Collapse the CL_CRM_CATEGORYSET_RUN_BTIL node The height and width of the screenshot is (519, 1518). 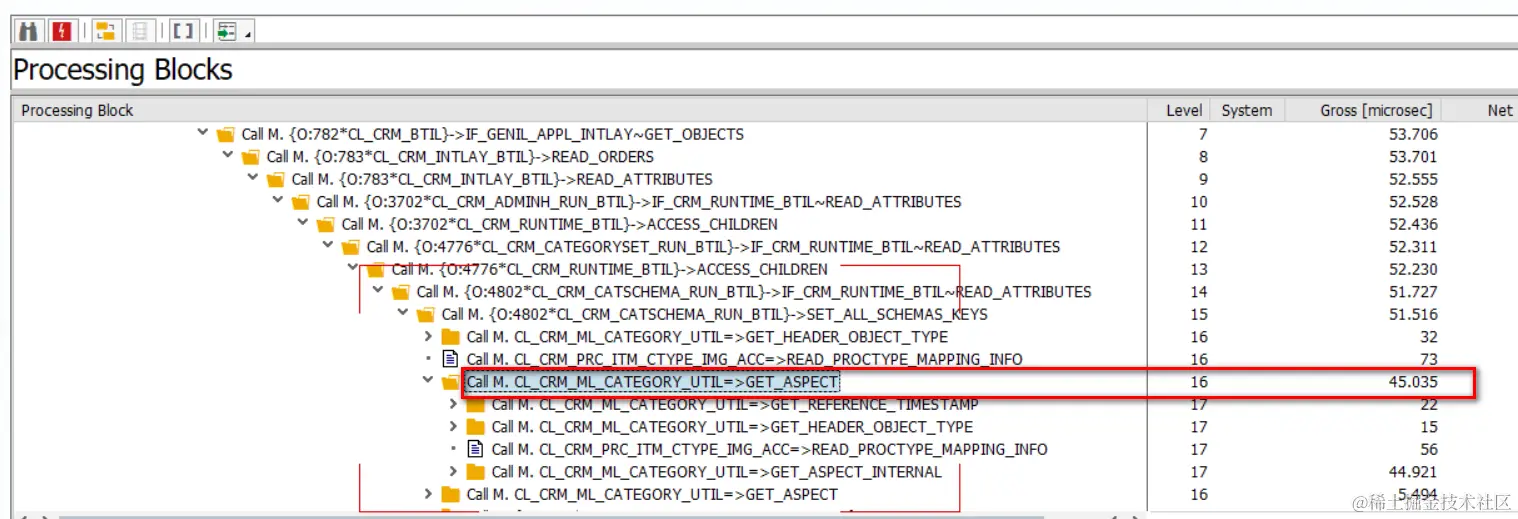(328, 246)
